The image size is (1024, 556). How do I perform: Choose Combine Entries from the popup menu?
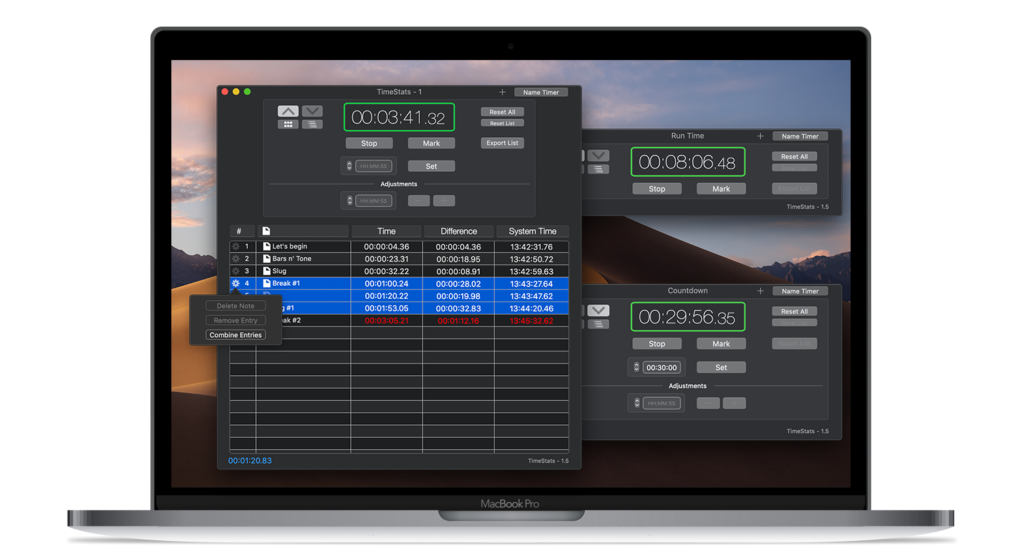point(236,335)
